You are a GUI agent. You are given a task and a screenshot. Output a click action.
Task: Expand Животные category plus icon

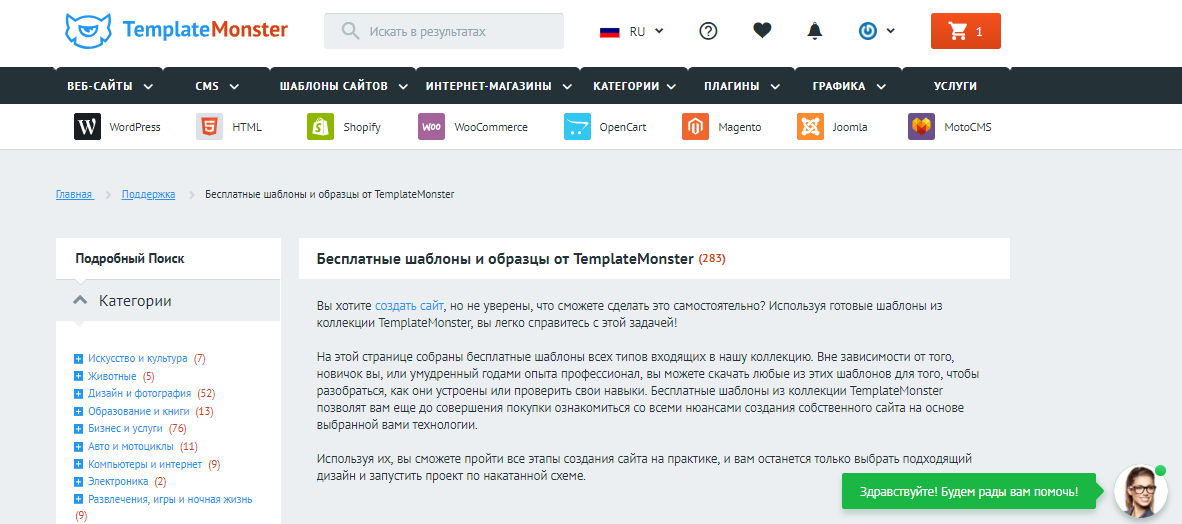(x=78, y=375)
